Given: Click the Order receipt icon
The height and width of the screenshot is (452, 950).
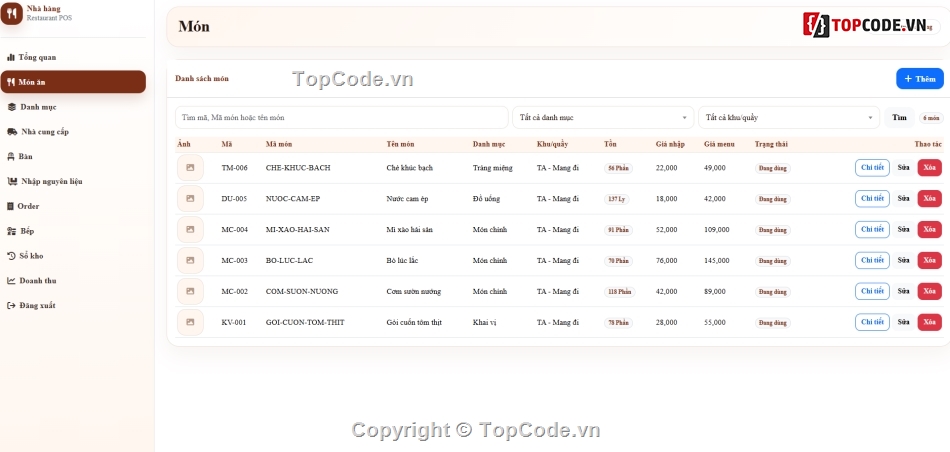Looking at the screenshot, I should pos(10,207).
